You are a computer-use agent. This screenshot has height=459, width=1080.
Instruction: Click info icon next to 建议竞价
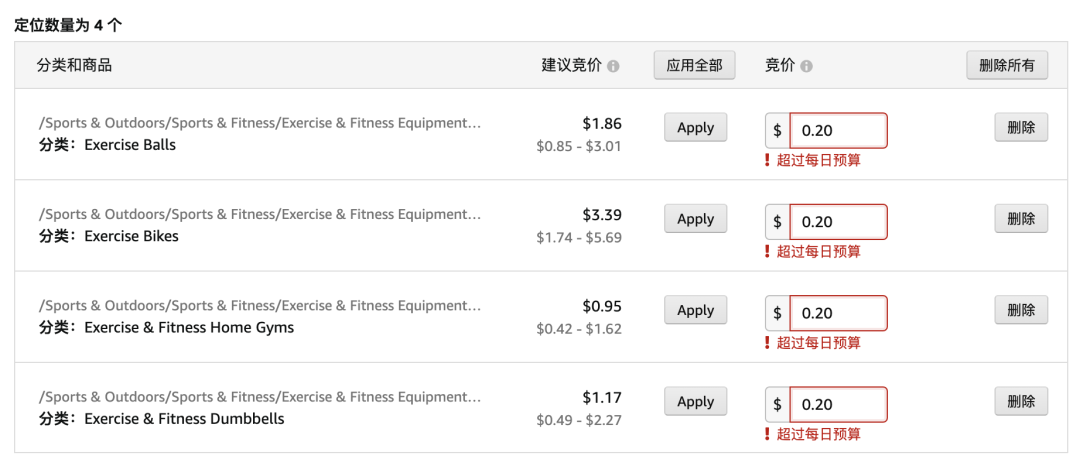coord(613,66)
